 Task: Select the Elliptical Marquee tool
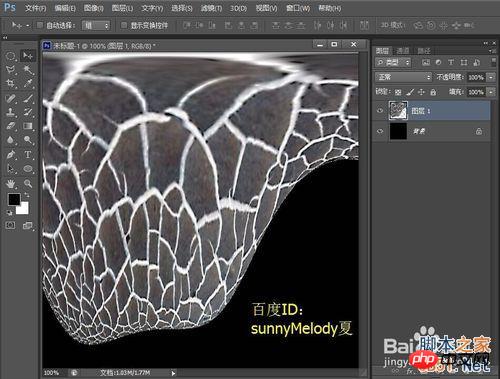(11, 56)
